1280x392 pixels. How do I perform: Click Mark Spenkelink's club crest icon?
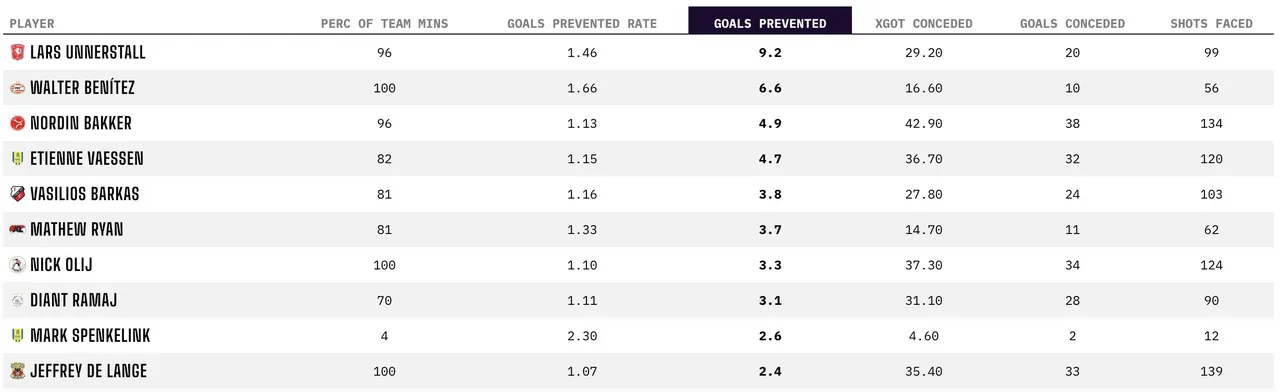click(17, 336)
